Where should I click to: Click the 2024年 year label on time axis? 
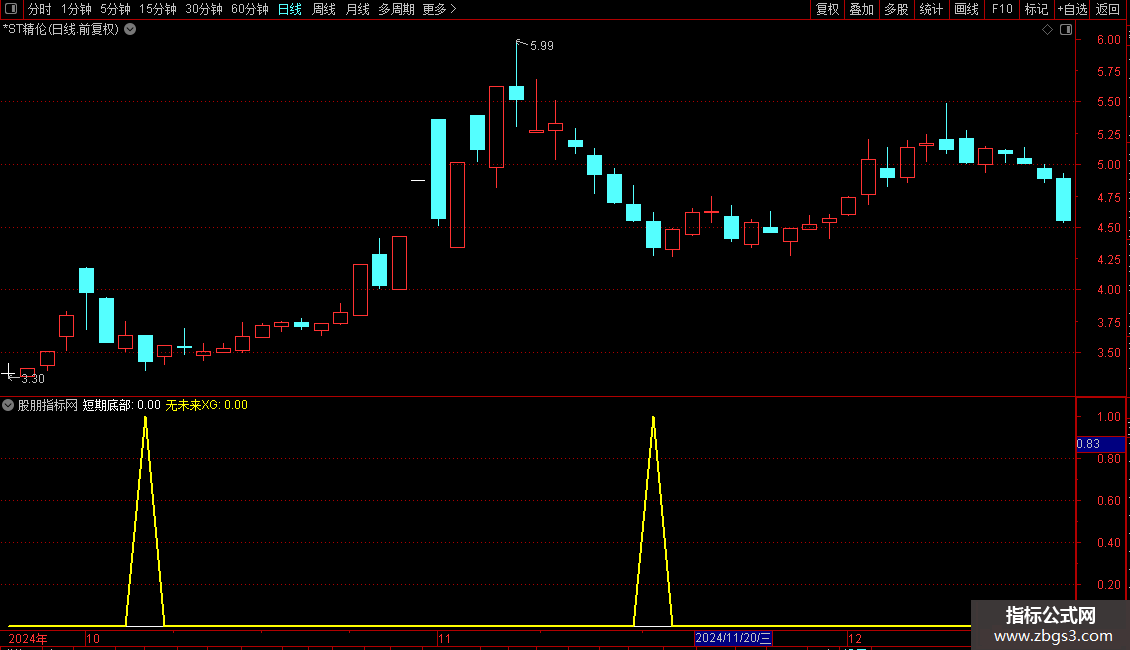click(27, 638)
